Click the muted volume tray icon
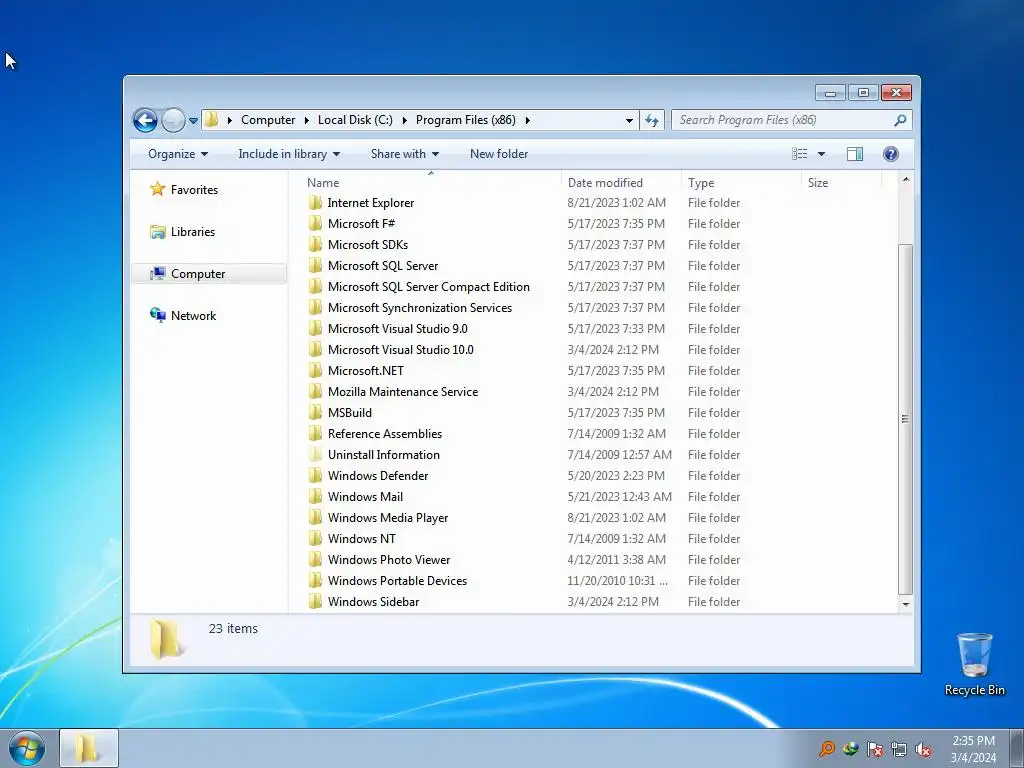Viewport: 1024px width, 768px height. coord(923,749)
